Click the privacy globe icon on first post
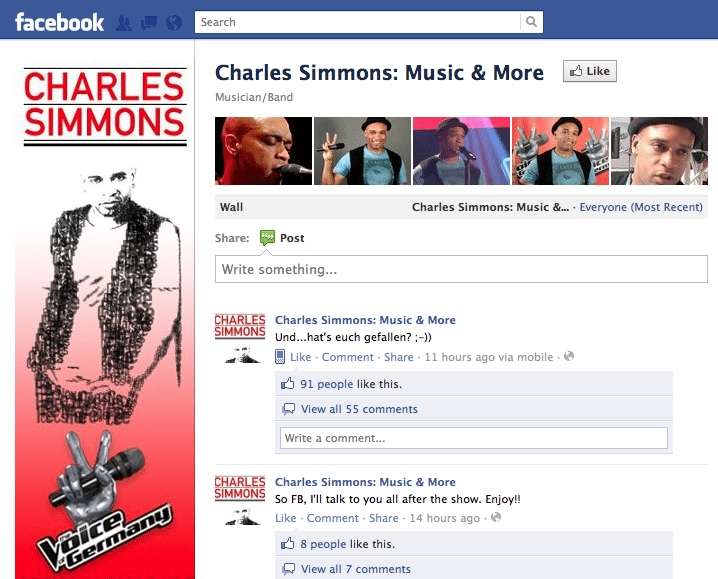 click(569, 356)
